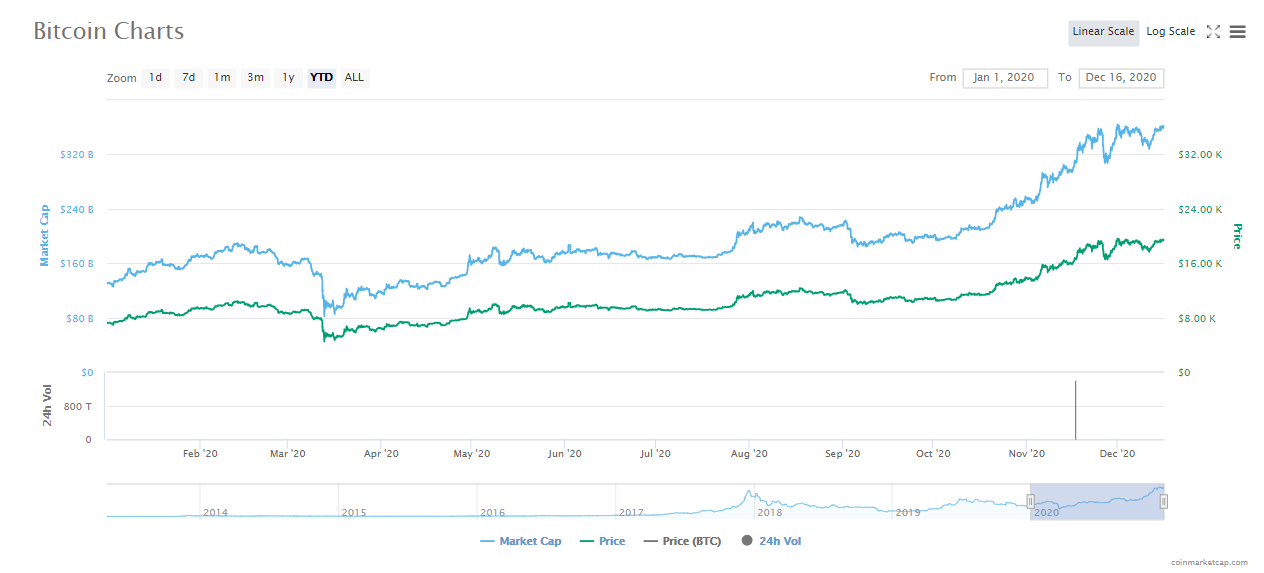Image resolution: width=1264 pixels, height=573 pixels.
Task: Toggle the Market Cap series legend
Action: pyautogui.click(x=521, y=541)
